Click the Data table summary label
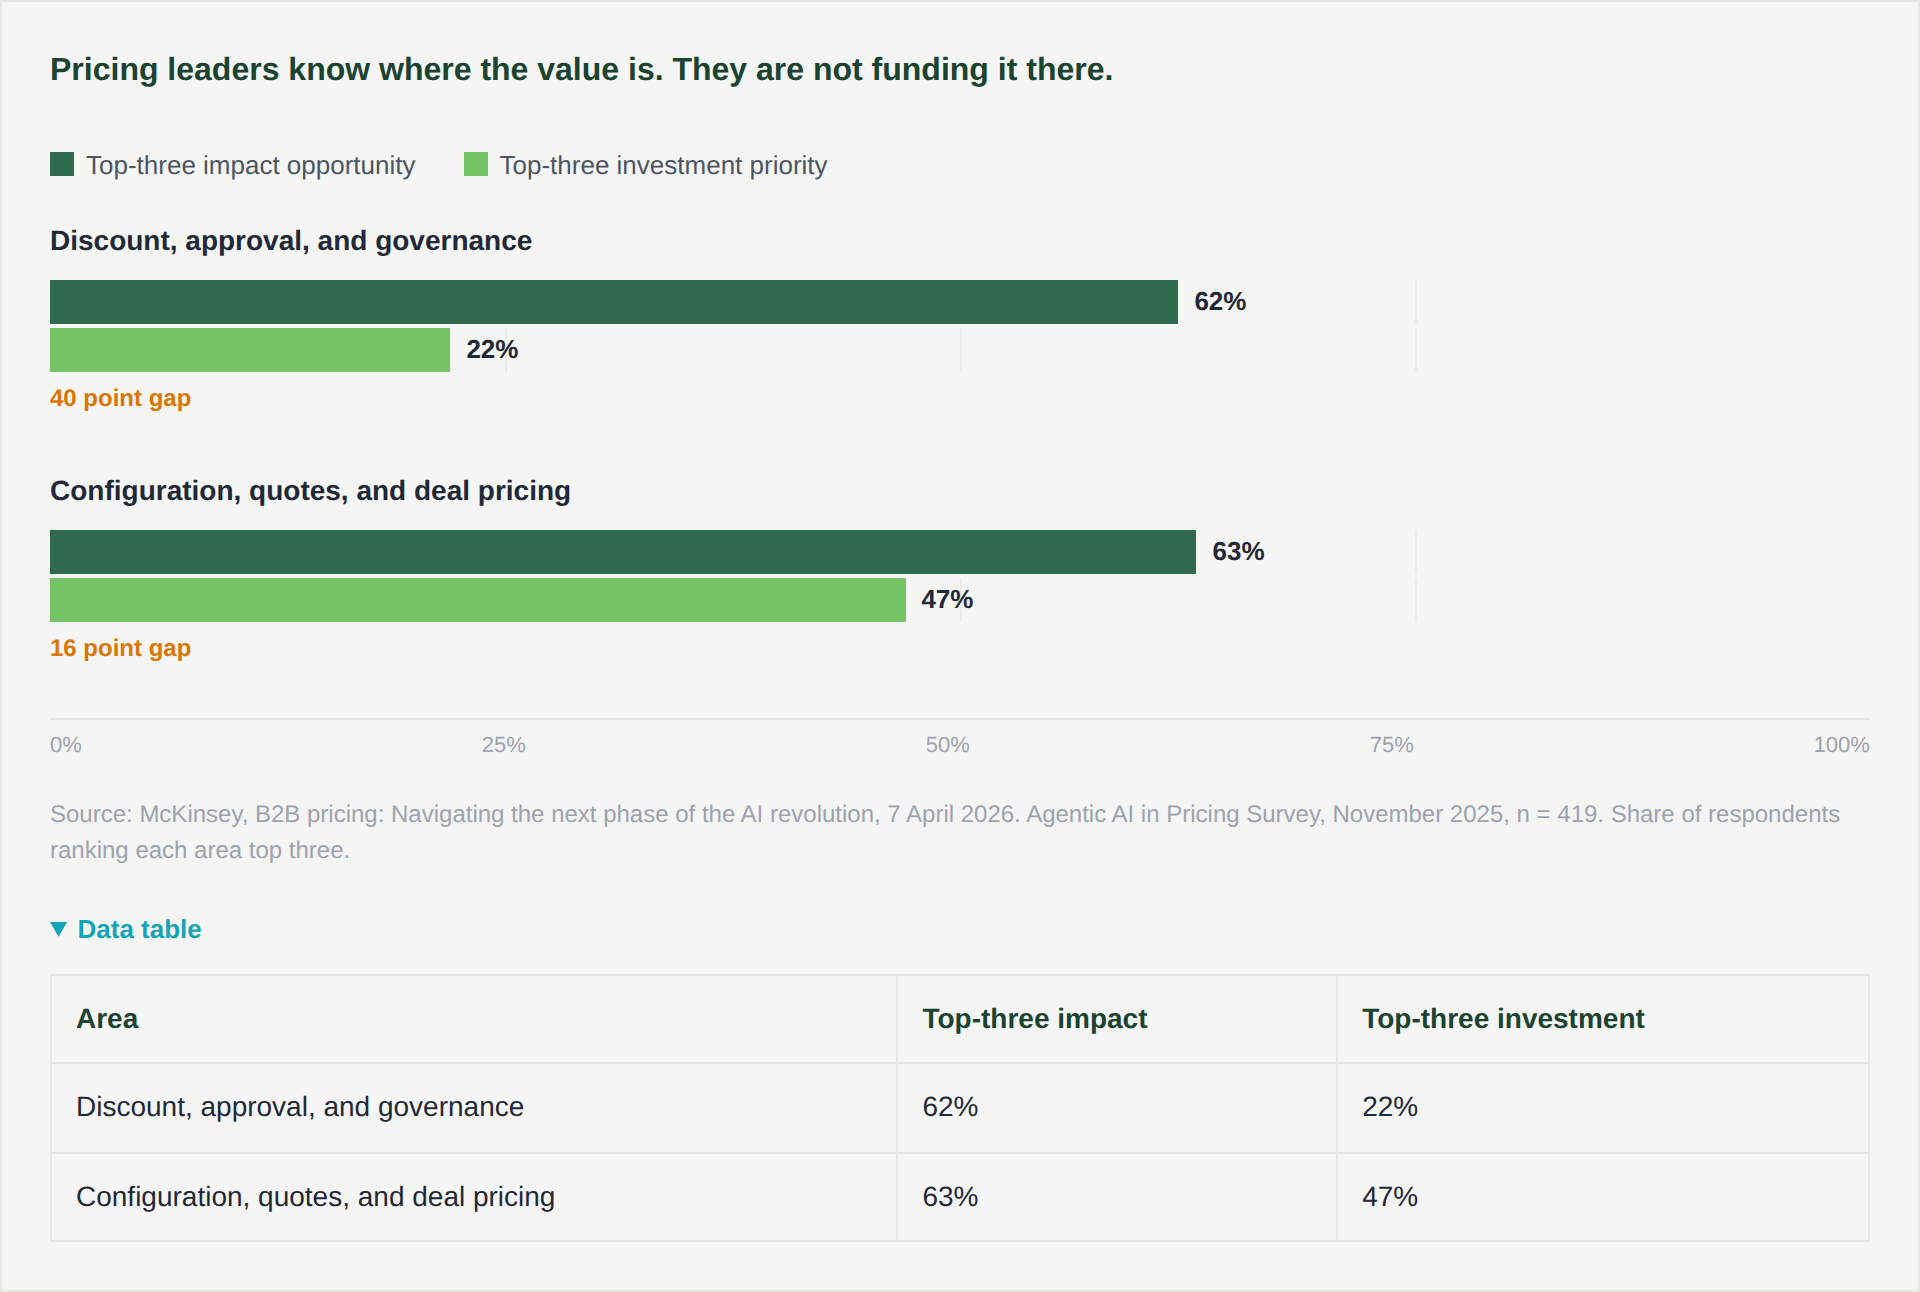Viewport: 1920px width, 1292px height. [x=139, y=930]
